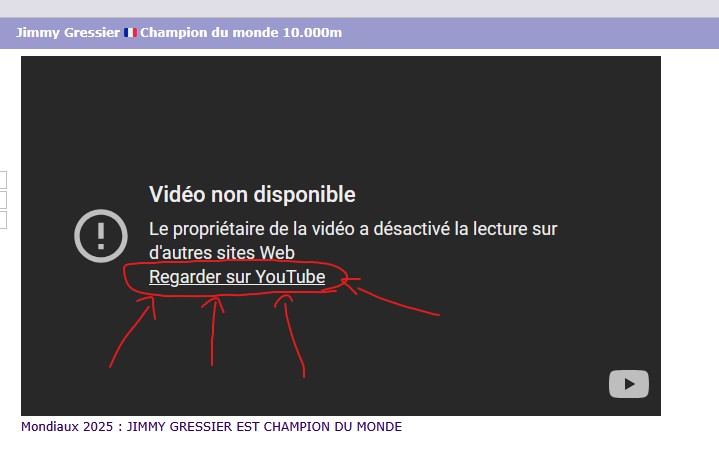This screenshot has height=472, width=719.
Task: Click the empty dark area at the top of the video player
Action: [340, 100]
